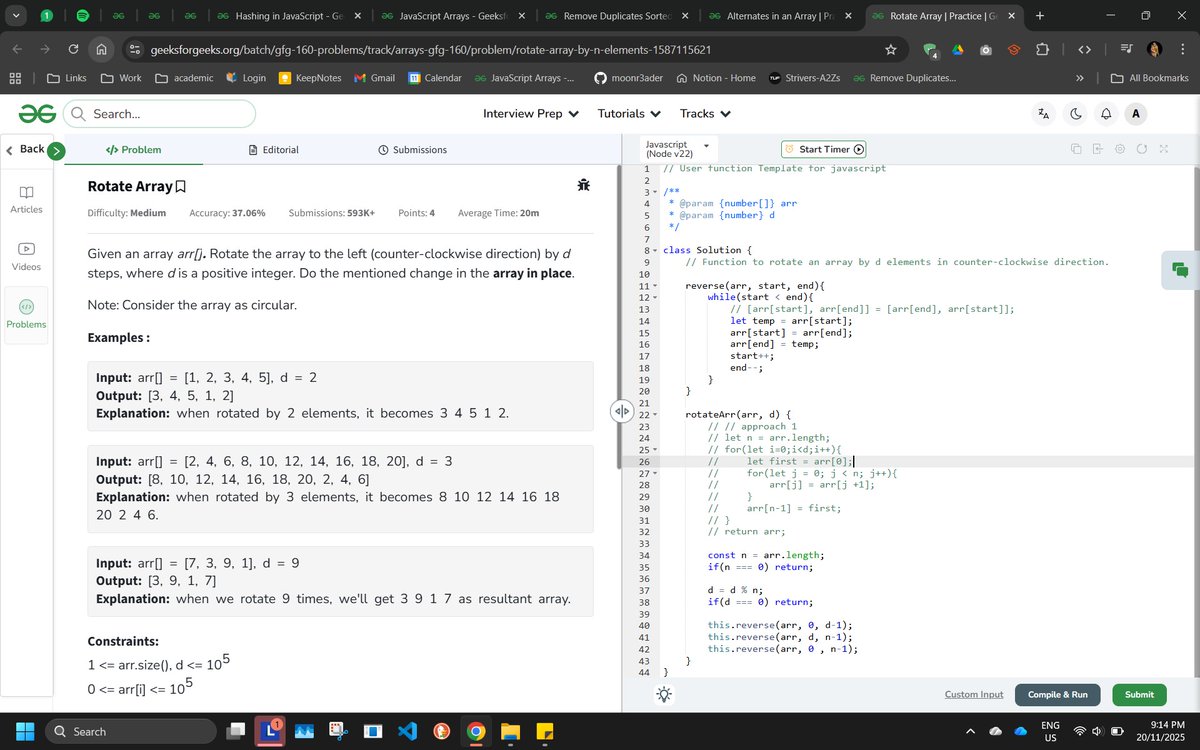This screenshot has width=1200, height=750.
Task: Open the Notion - Home bookmark
Action: 716,78
